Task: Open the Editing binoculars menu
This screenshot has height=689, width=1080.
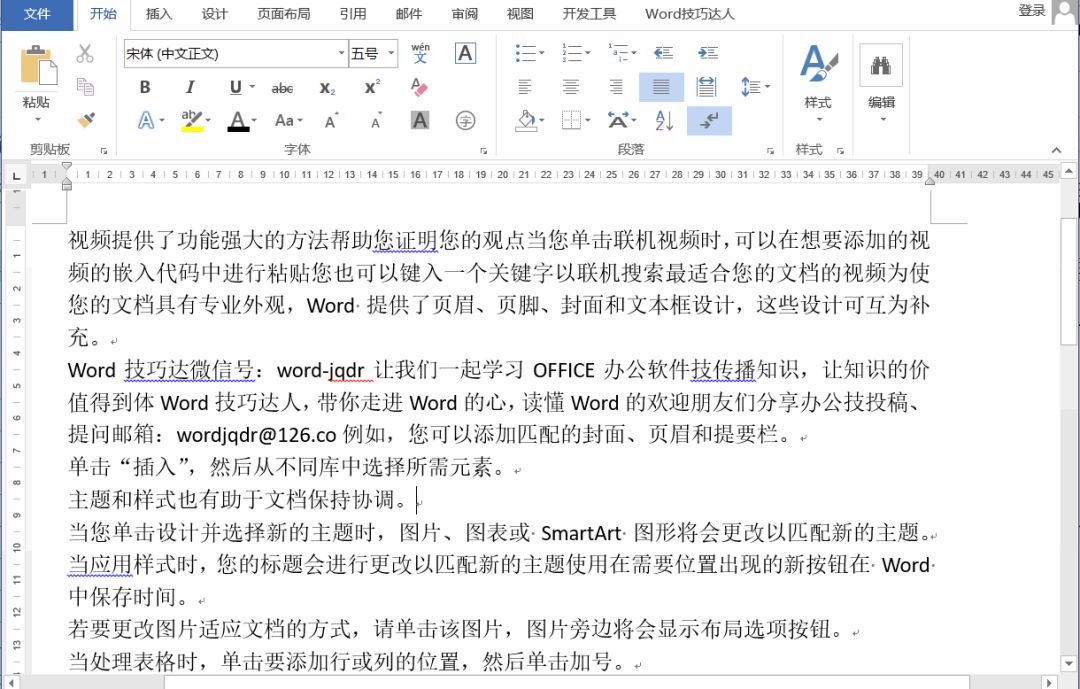Action: (881, 83)
